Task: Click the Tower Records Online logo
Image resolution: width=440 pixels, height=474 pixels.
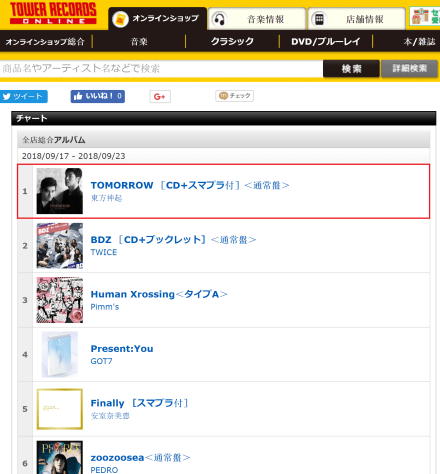Action: [53, 14]
